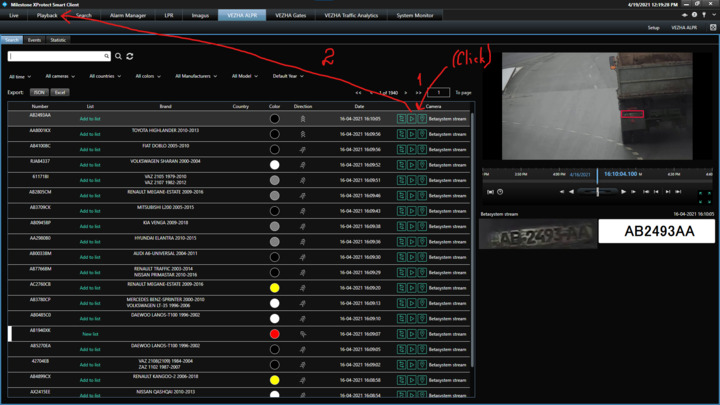
Task: Expand the All time filter dropdown
Action: [x=20, y=76]
